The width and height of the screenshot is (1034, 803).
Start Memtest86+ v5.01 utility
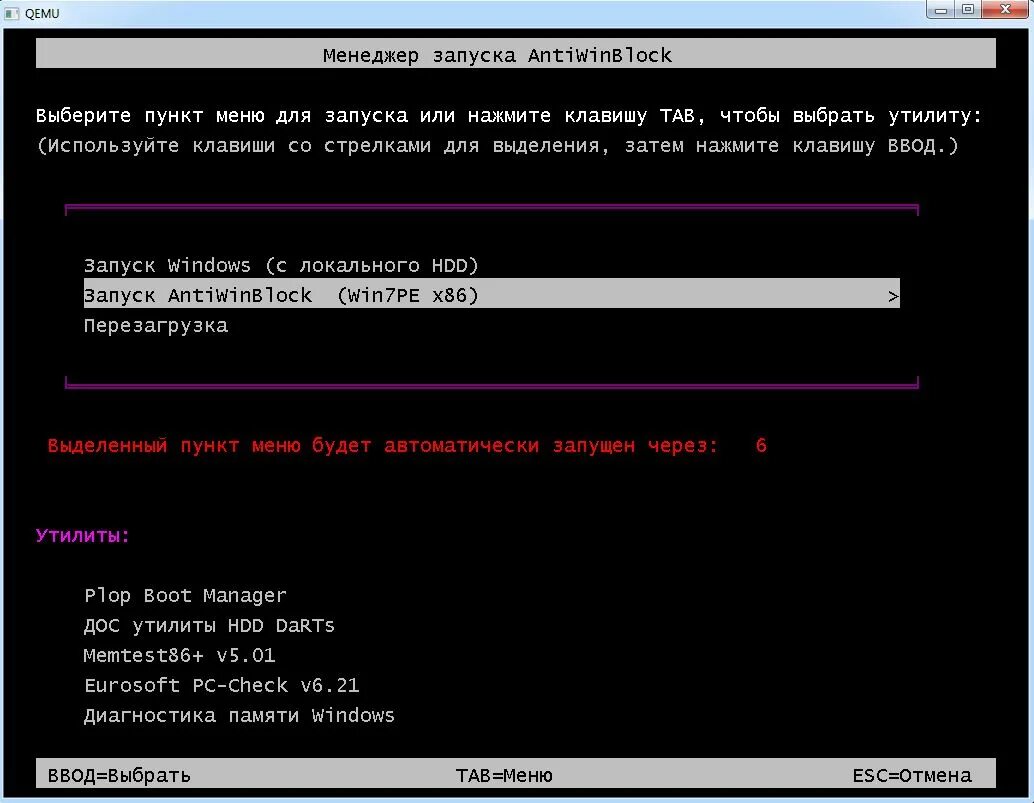(x=179, y=655)
